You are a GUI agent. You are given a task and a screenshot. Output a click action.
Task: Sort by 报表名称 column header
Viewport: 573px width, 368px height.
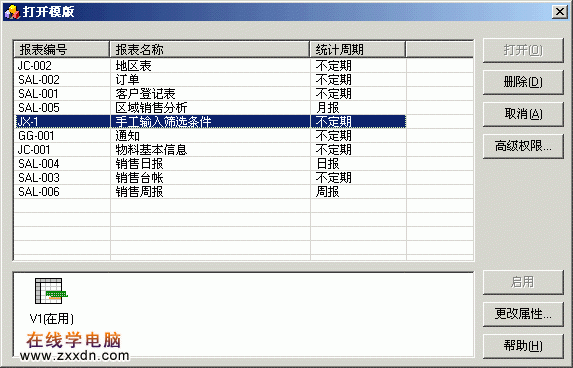(210, 49)
